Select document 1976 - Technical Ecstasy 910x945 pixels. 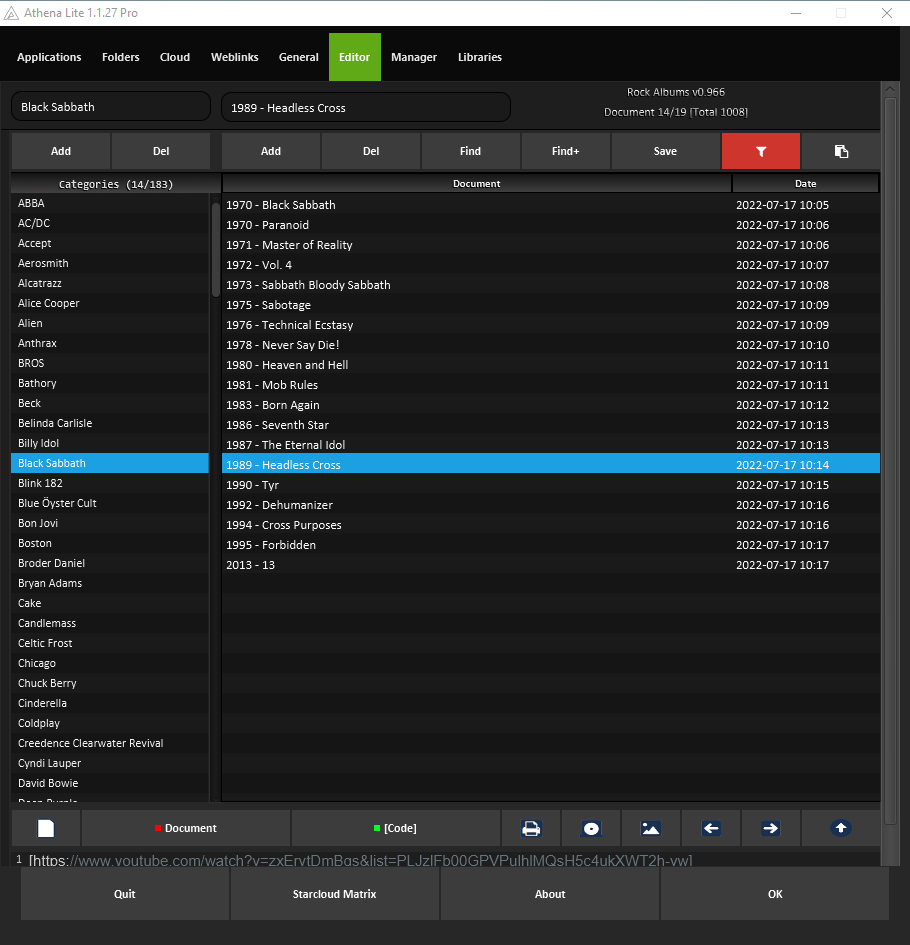[x=551, y=325]
